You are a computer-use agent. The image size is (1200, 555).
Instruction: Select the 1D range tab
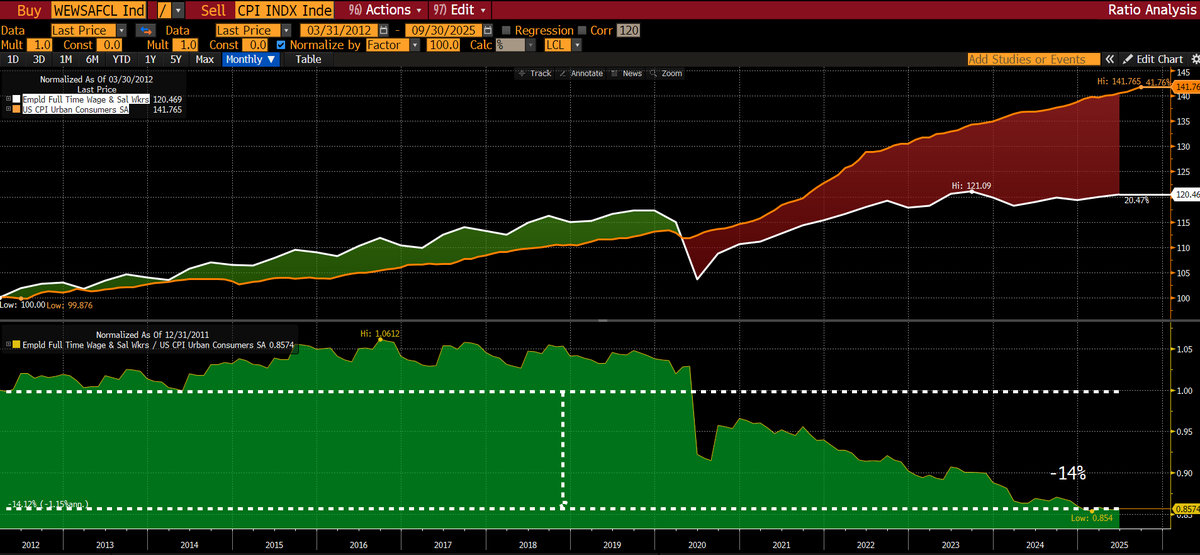coord(13,59)
